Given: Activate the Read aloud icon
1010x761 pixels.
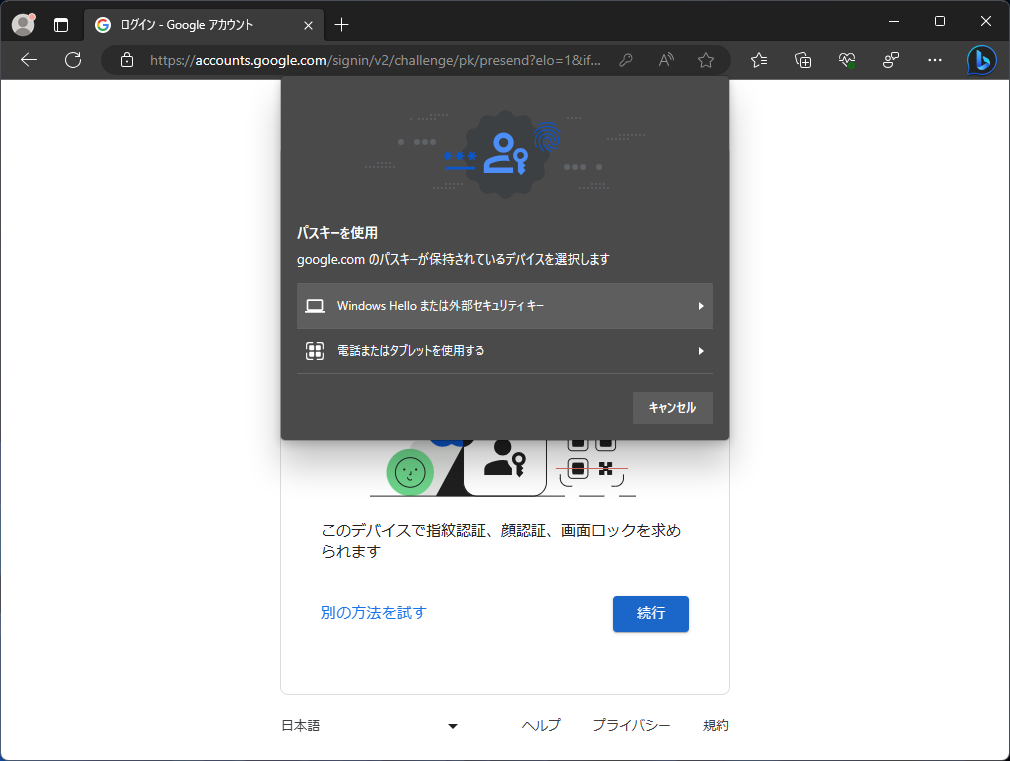Looking at the screenshot, I should point(665,60).
